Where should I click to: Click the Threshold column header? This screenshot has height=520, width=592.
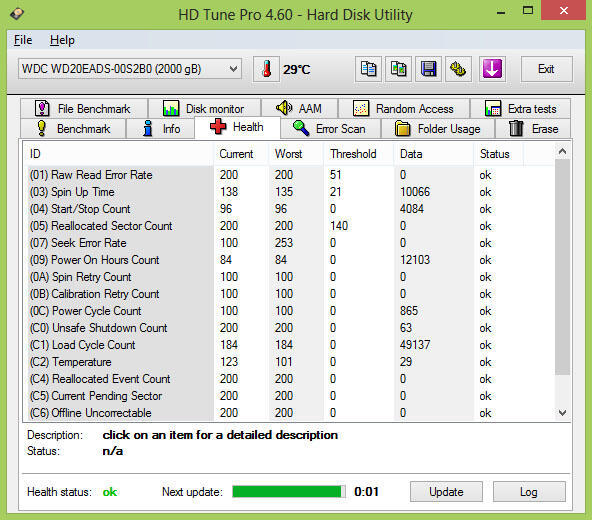click(359, 154)
